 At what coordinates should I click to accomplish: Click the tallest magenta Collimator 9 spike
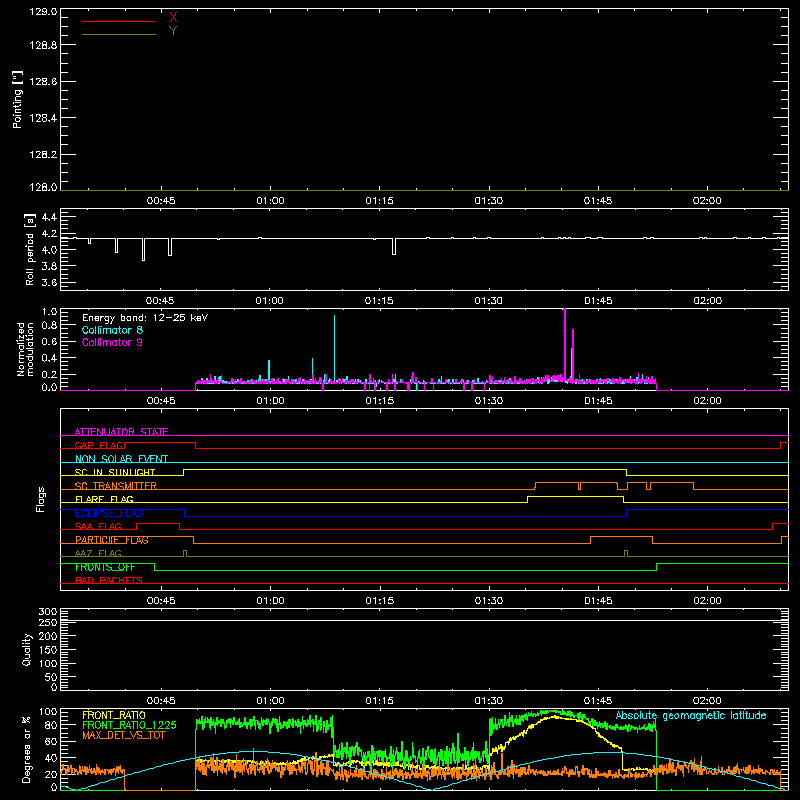[x=565, y=343]
